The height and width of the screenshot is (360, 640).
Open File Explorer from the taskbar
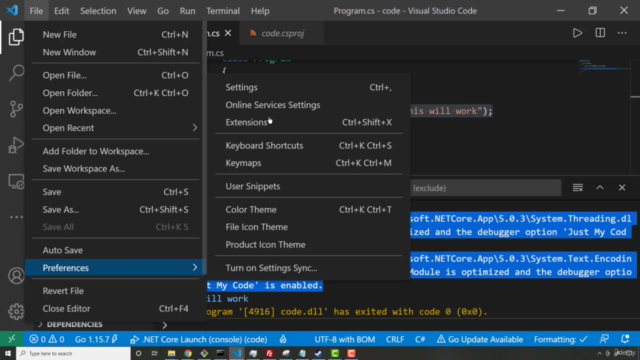(171, 353)
